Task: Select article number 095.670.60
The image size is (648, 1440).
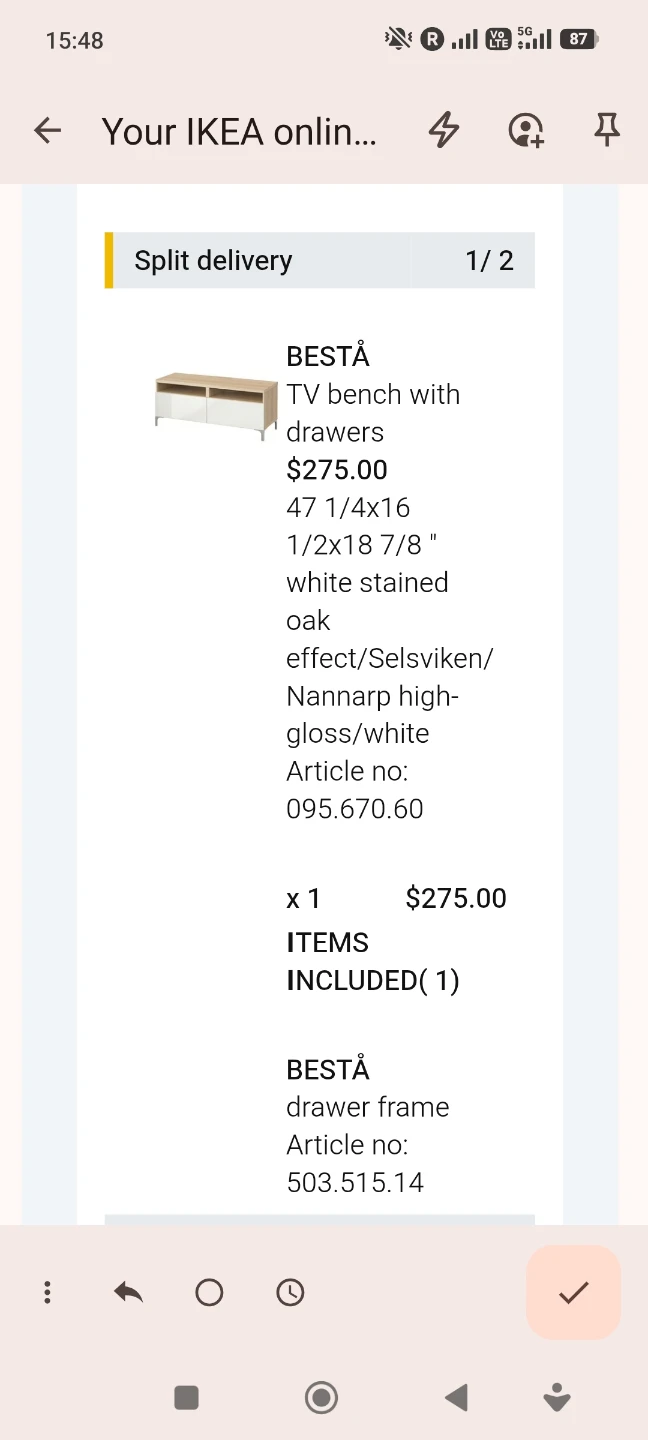Action: click(355, 808)
